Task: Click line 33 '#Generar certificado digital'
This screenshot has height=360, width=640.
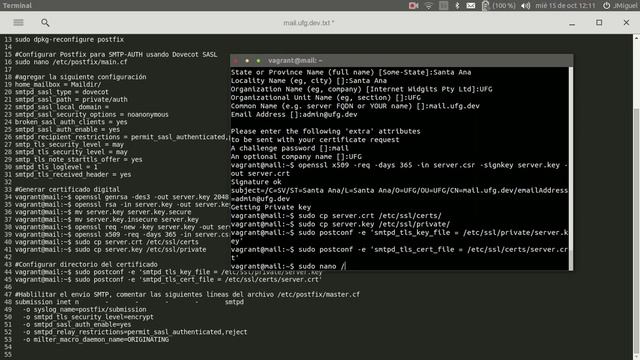Action: coord(67,189)
